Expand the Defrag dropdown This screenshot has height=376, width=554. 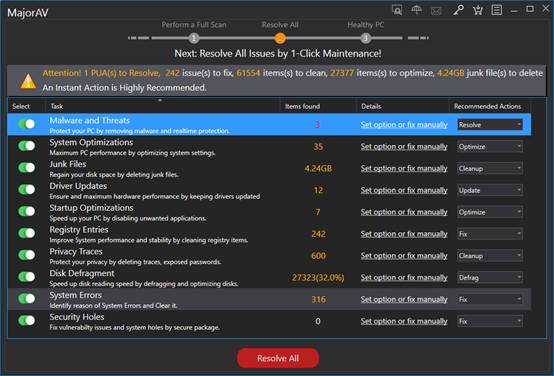[490, 277]
